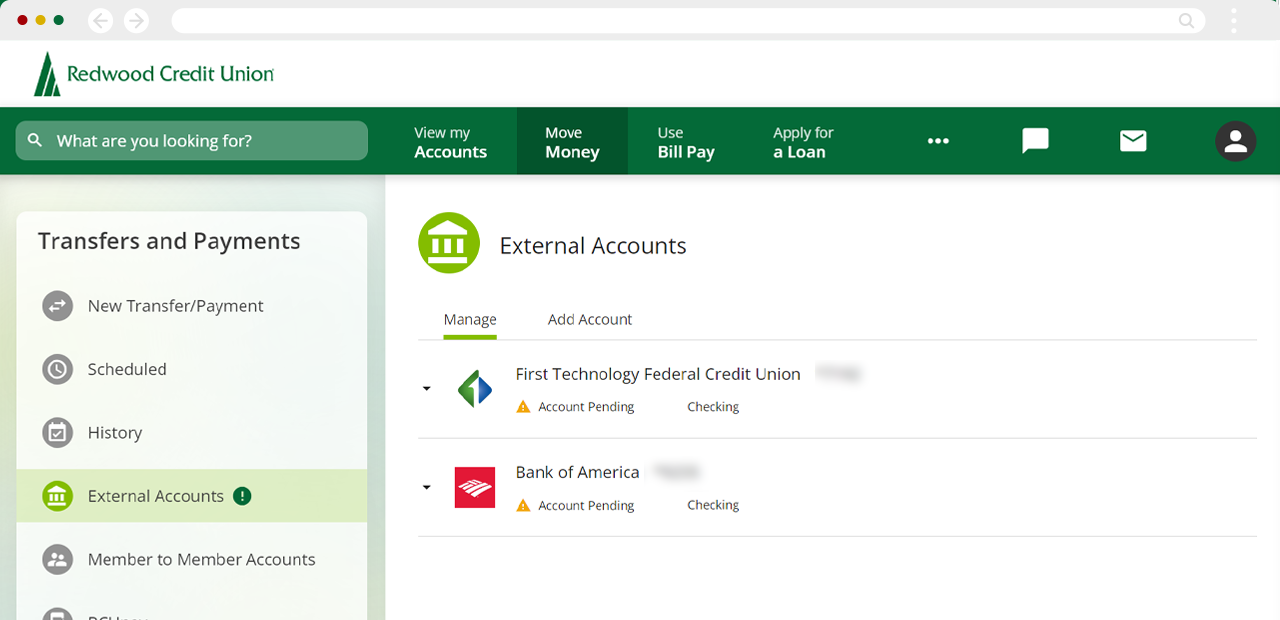Click Checking label under First Technology
1280x620 pixels.
click(x=713, y=407)
